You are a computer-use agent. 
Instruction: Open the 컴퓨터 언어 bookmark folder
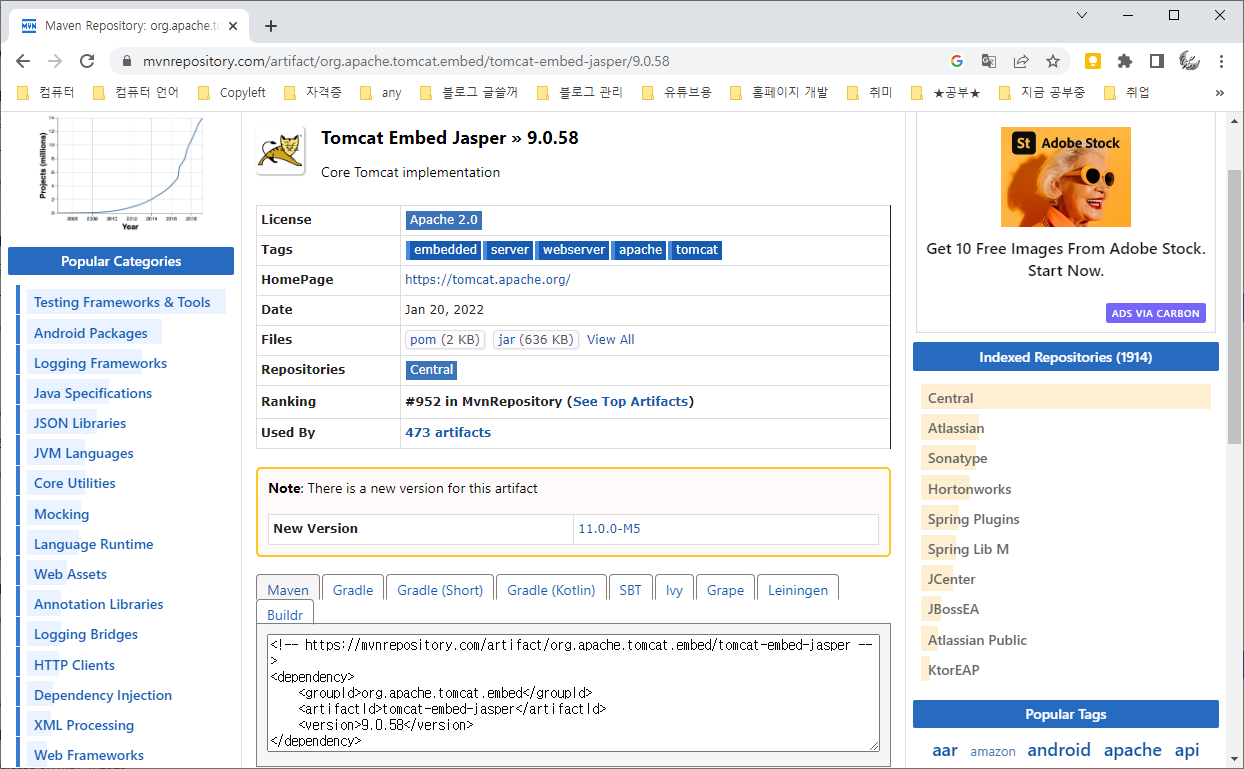tap(135, 92)
